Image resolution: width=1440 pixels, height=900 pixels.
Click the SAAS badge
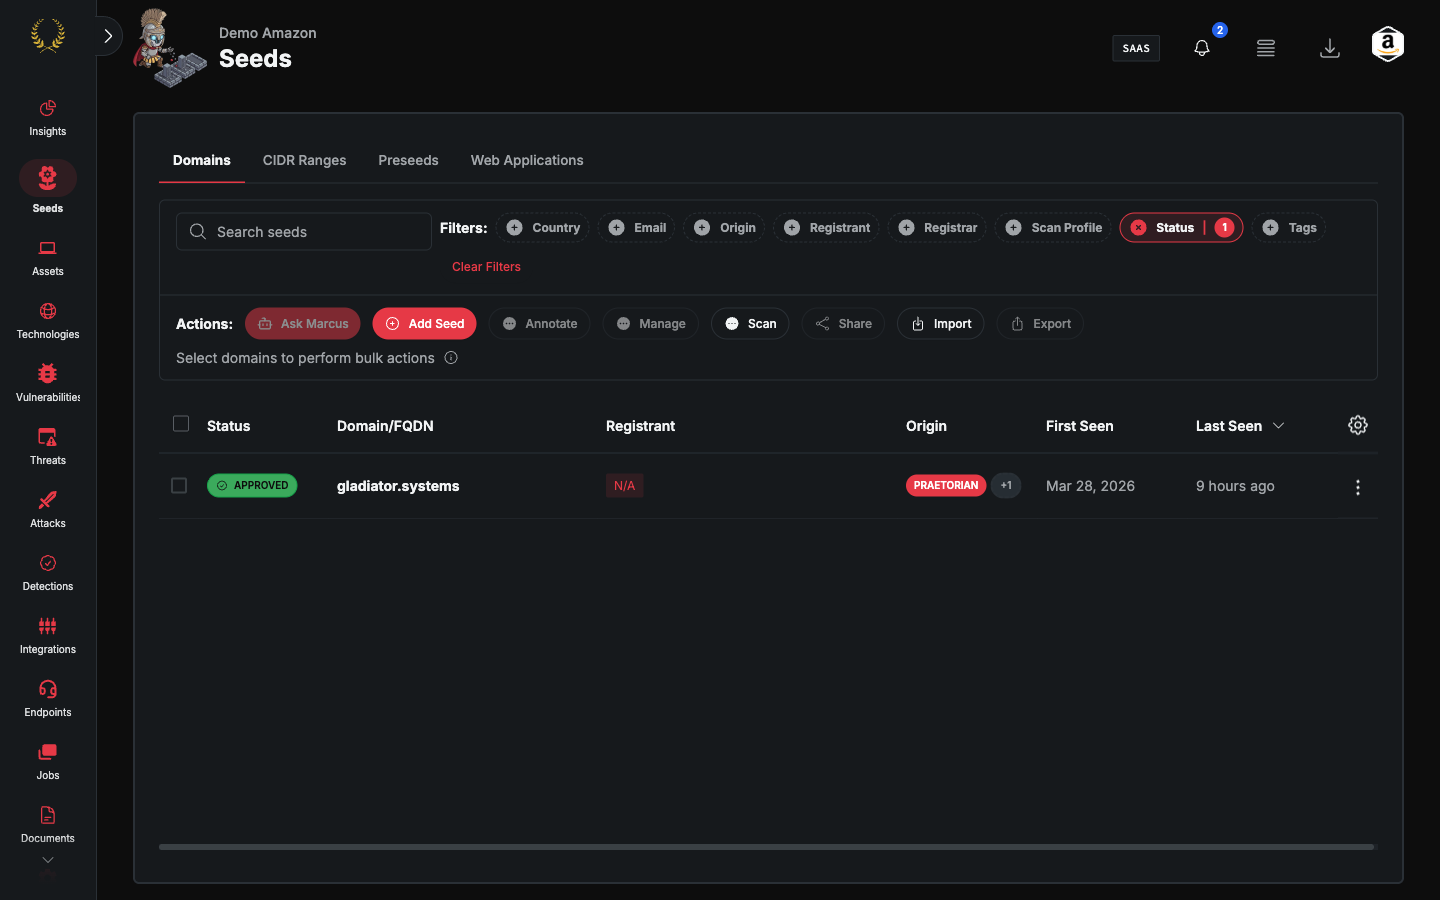(x=1136, y=48)
